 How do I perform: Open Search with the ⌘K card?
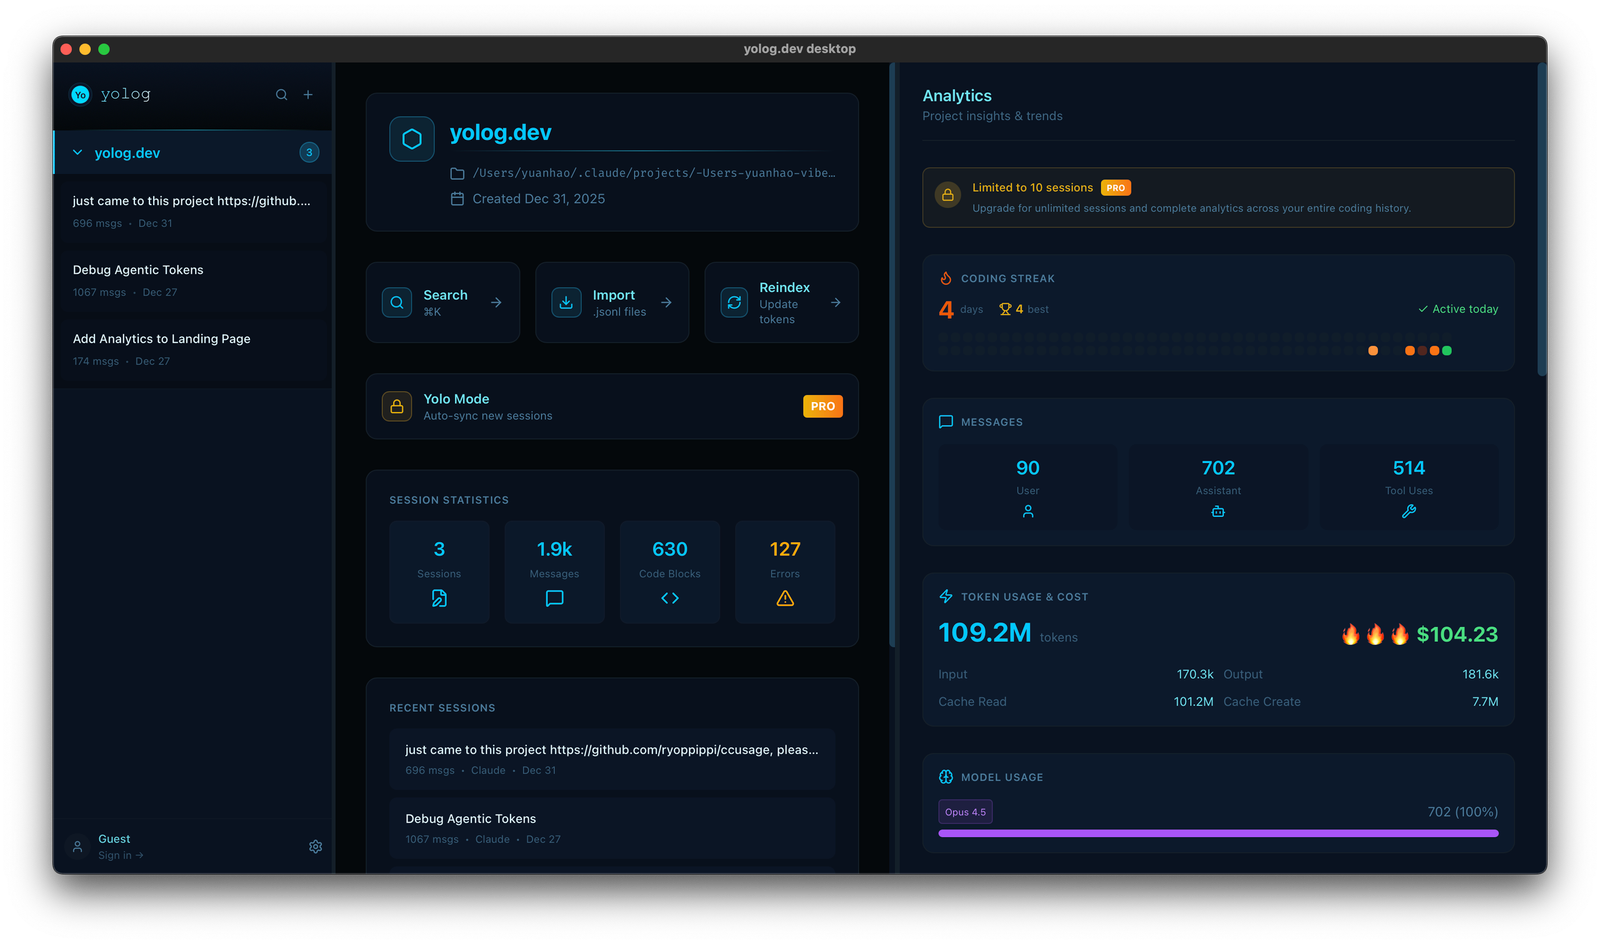click(x=443, y=302)
